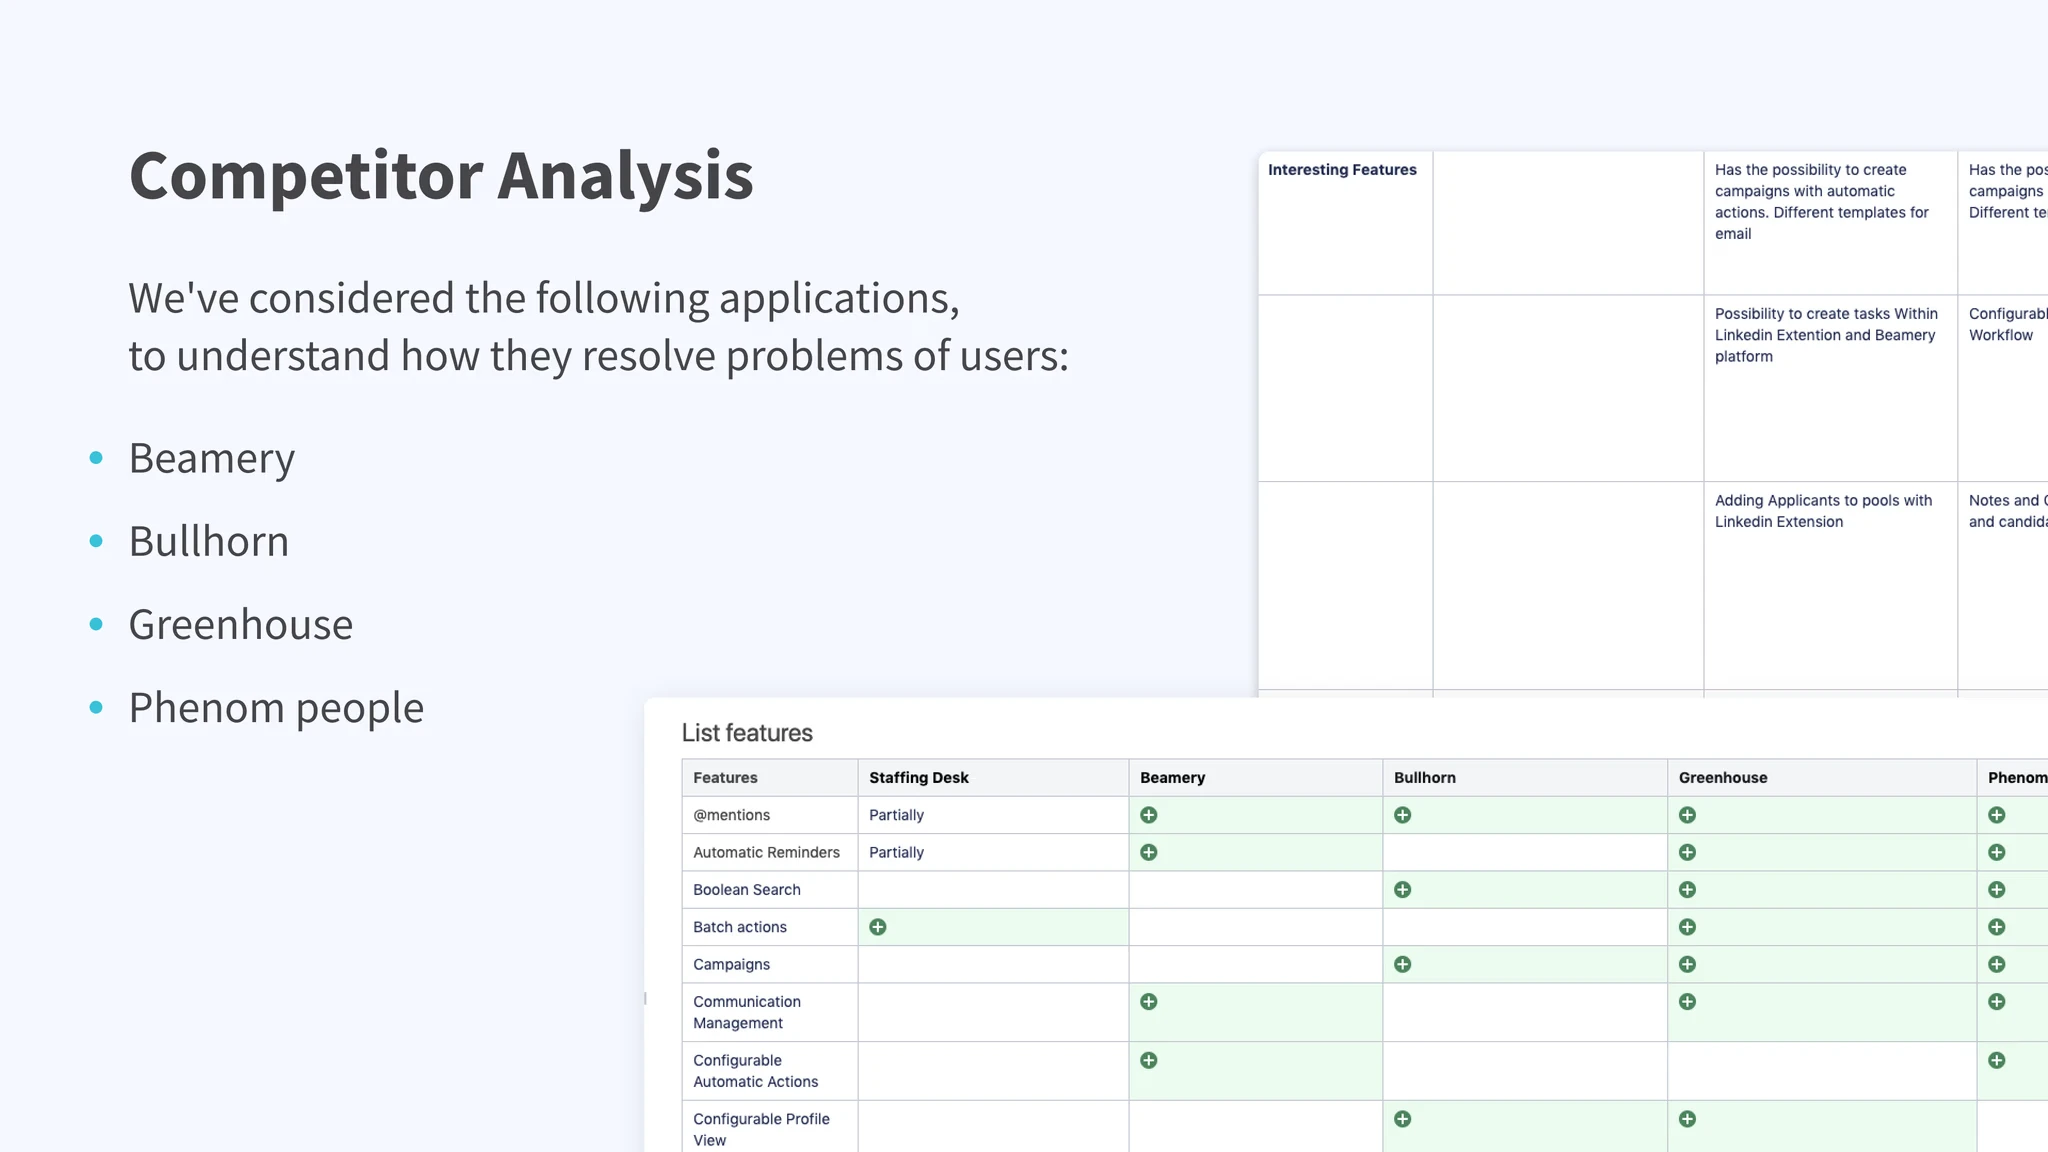Select the Staffing Desk column header

(919, 778)
